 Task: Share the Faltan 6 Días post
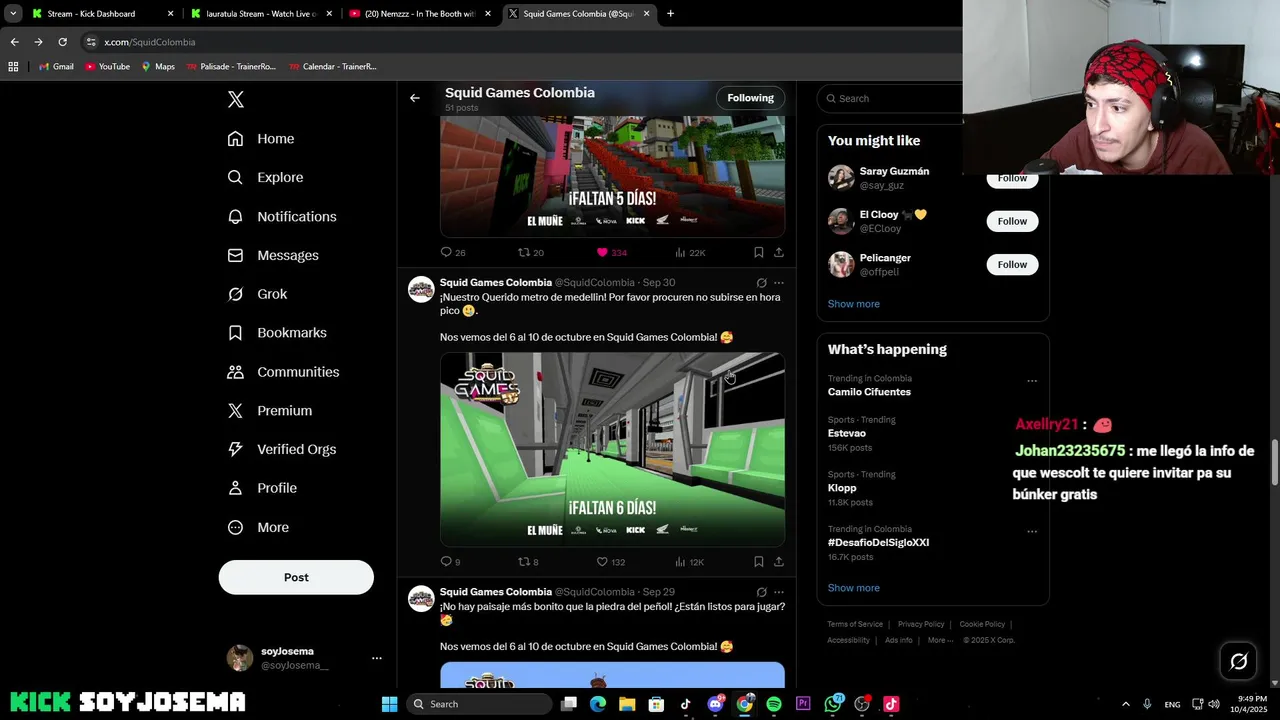pos(779,562)
